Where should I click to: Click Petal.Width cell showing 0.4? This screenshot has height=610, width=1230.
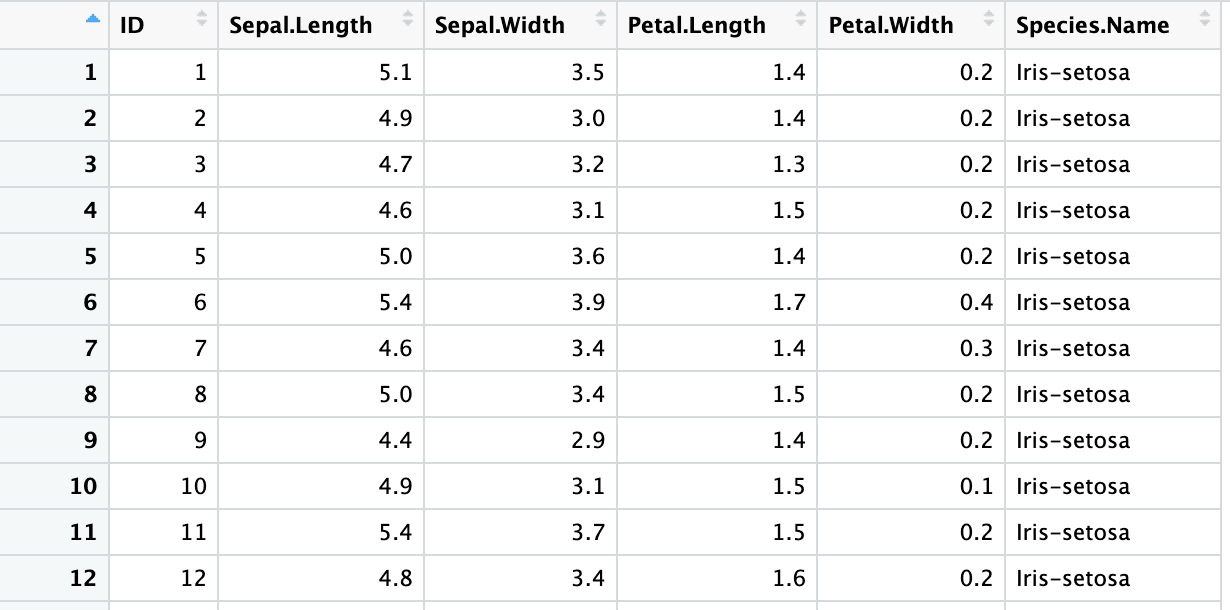[x=911, y=302]
